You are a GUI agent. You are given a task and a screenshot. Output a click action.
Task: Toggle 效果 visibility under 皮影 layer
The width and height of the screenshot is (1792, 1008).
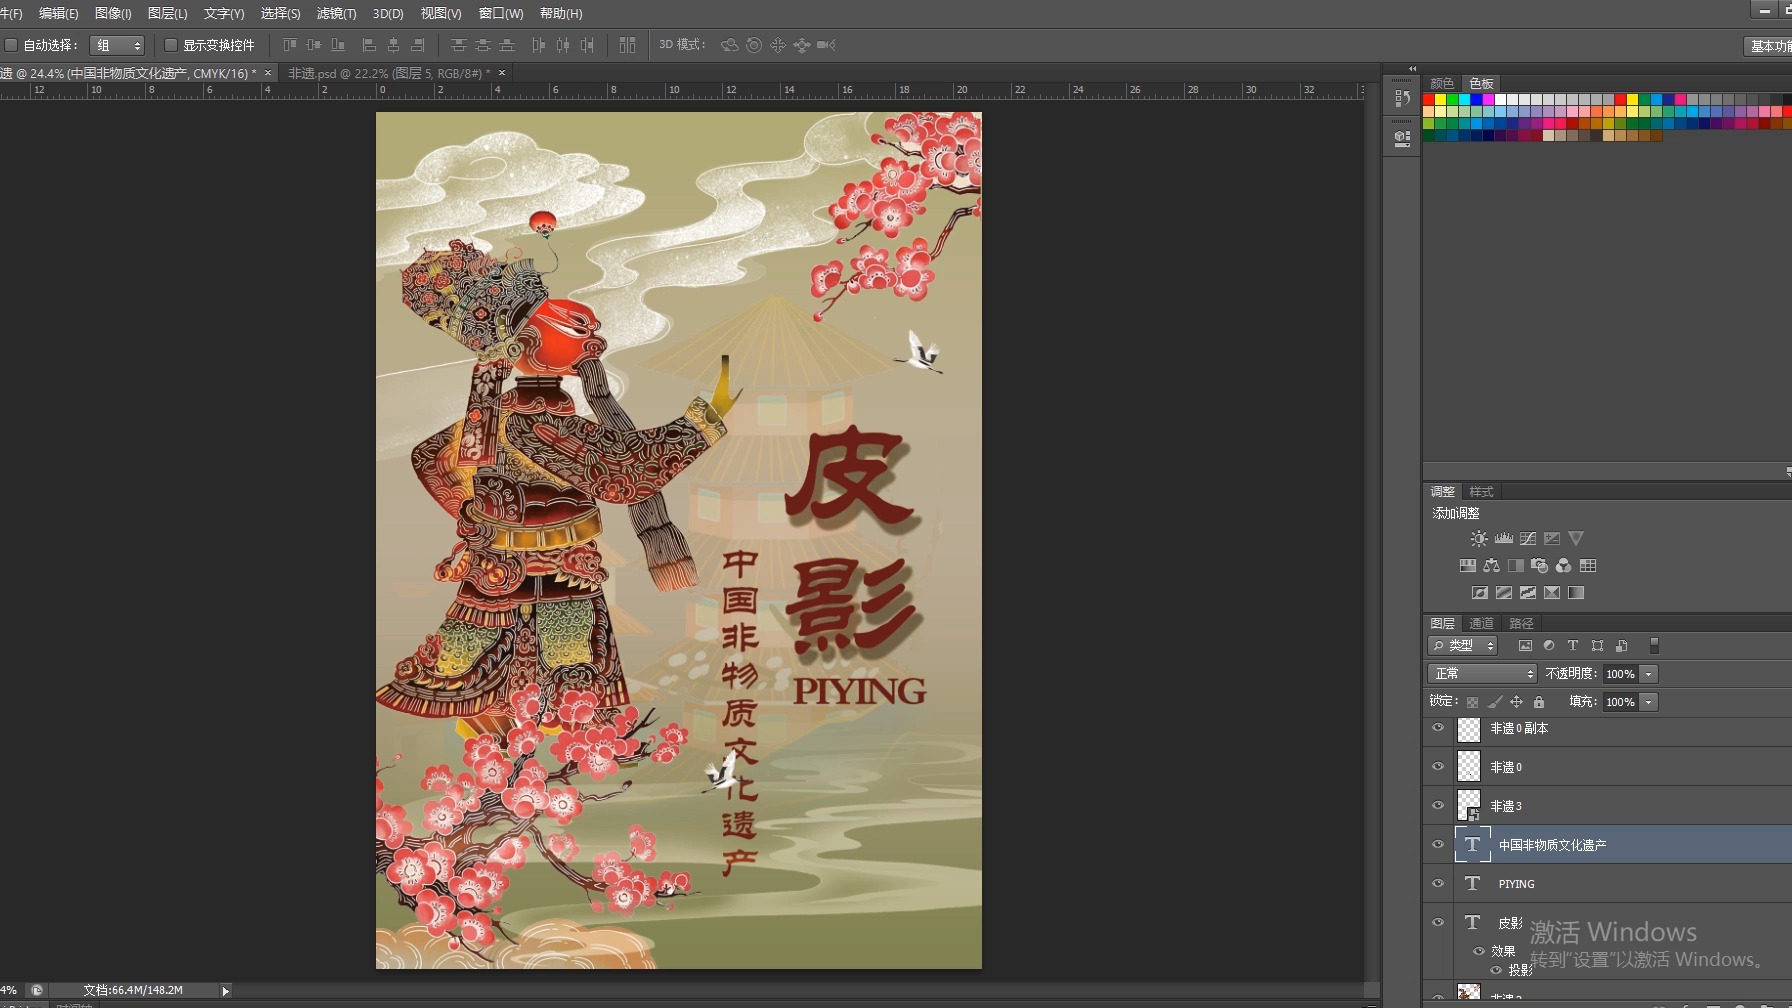click(x=1478, y=951)
